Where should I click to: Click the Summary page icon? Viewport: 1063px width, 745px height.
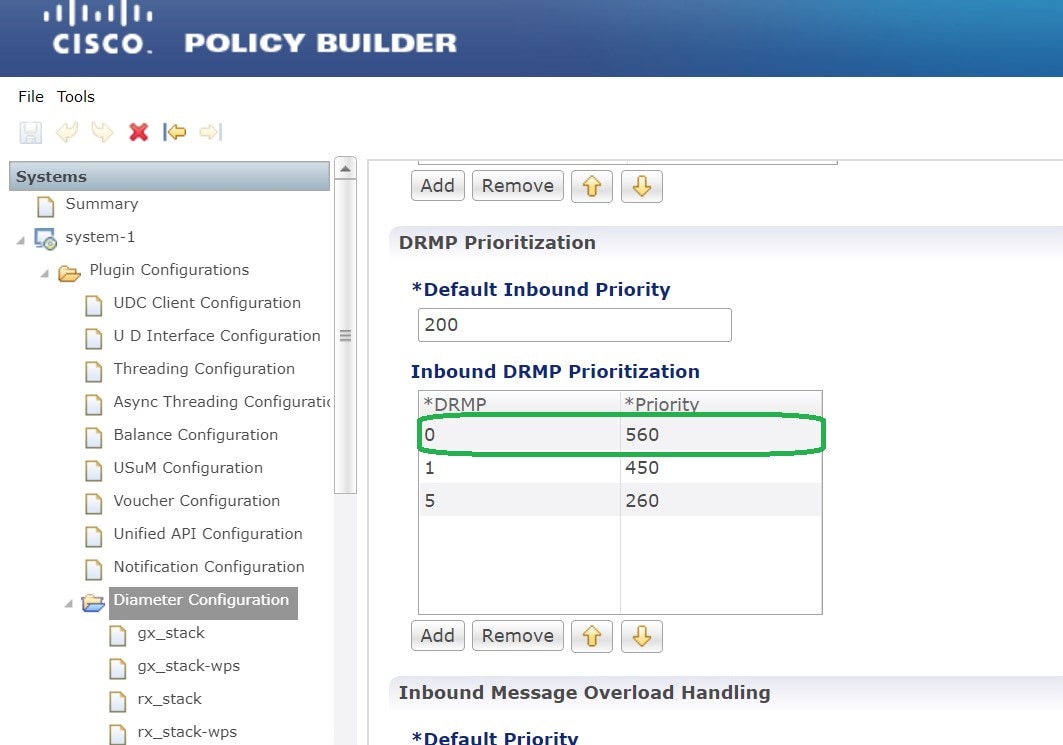[x=45, y=206]
